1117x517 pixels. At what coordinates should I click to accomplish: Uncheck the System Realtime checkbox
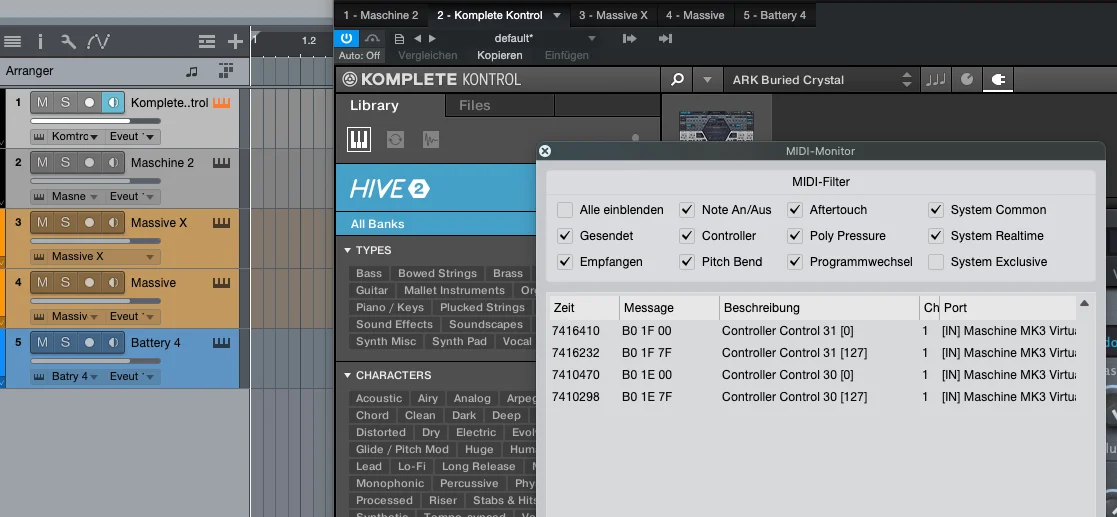click(936, 236)
